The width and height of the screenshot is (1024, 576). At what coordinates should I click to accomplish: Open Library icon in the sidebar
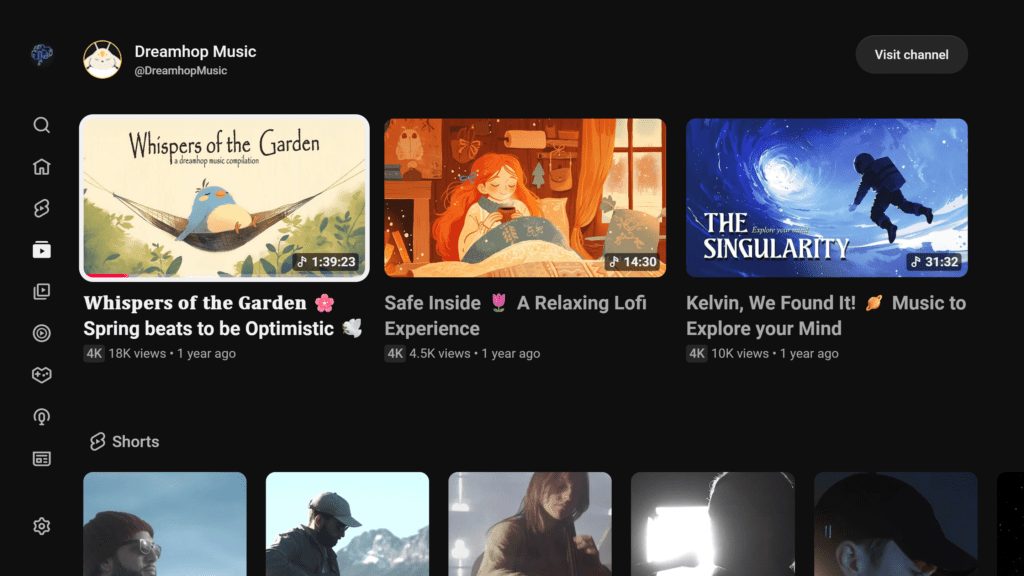[x=42, y=291]
